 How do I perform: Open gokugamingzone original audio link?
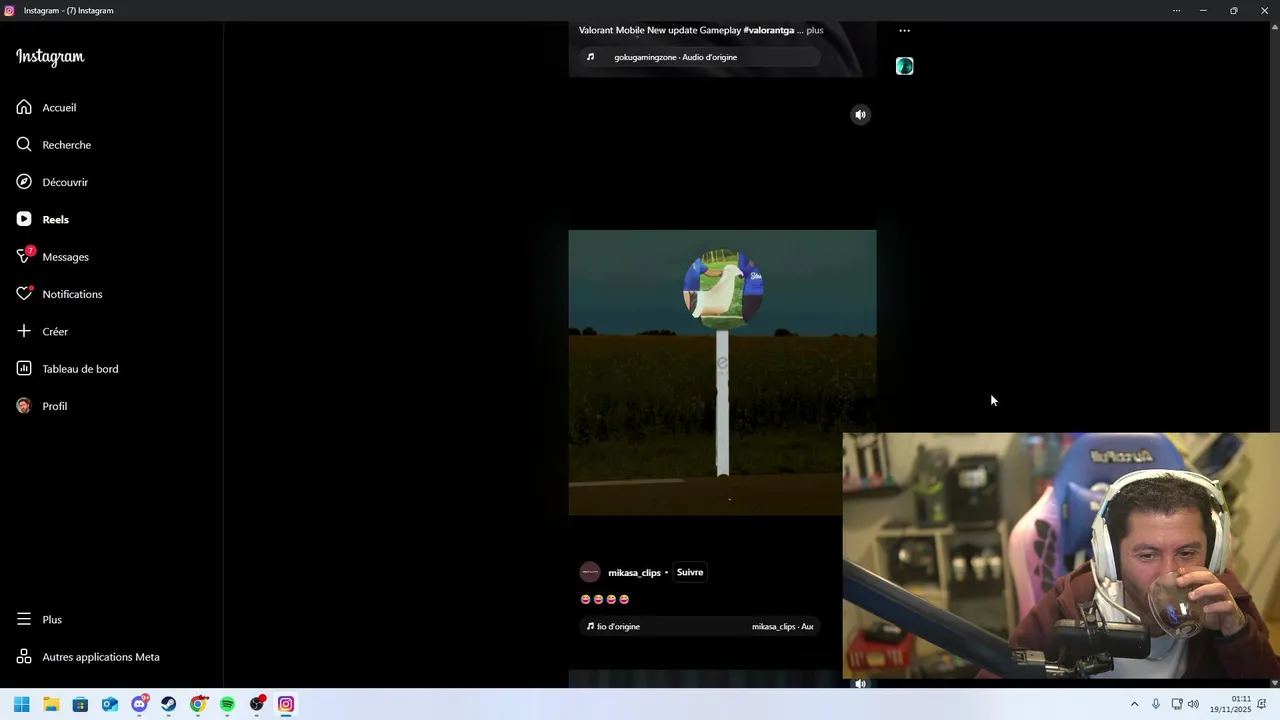pyautogui.click(x=675, y=57)
